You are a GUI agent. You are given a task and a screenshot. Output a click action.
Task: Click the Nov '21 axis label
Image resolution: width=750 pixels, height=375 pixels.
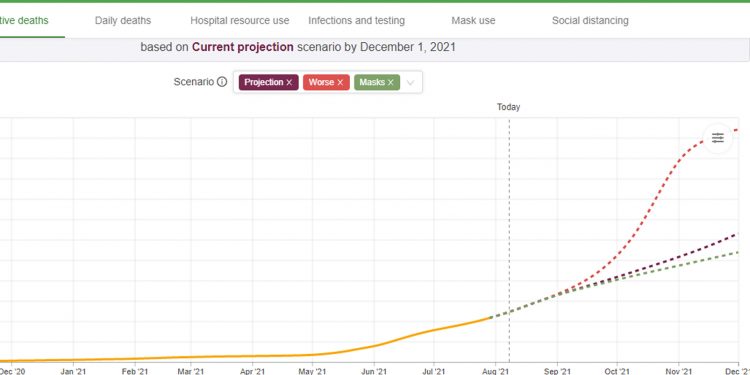pos(679,371)
